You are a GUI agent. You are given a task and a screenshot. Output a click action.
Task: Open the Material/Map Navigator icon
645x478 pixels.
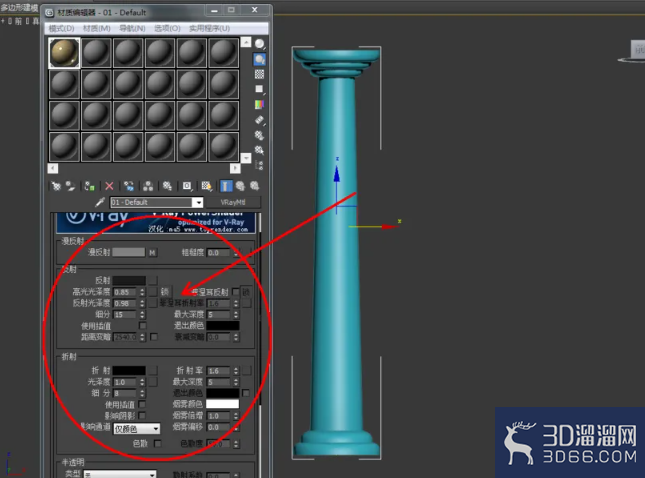pyautogui.click(x=260, y=165)
